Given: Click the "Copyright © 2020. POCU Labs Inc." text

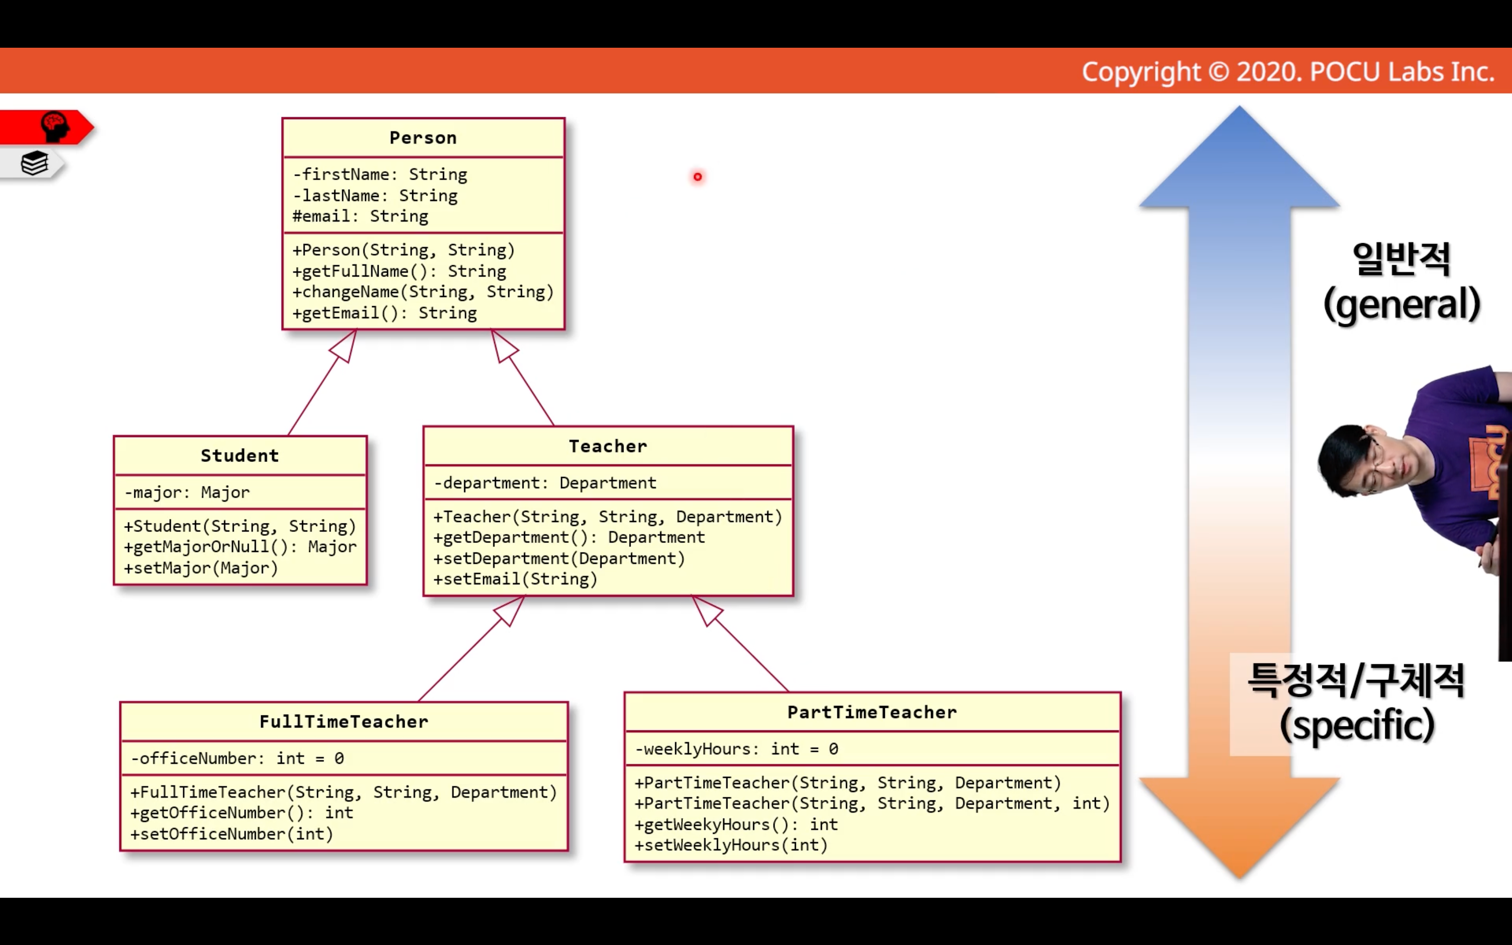Looking at the screenshot, I should tap(1288, 72).
